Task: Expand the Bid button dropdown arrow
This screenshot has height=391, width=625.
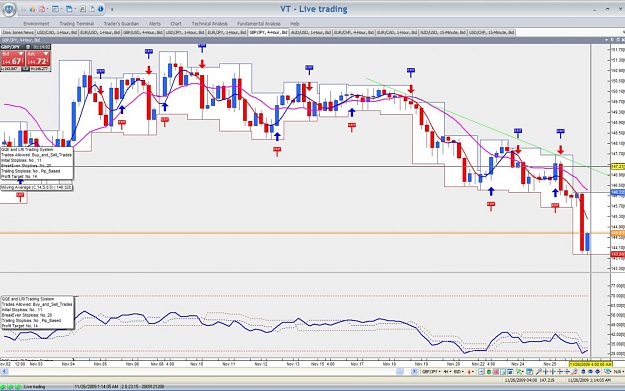Action: point(20,54)
